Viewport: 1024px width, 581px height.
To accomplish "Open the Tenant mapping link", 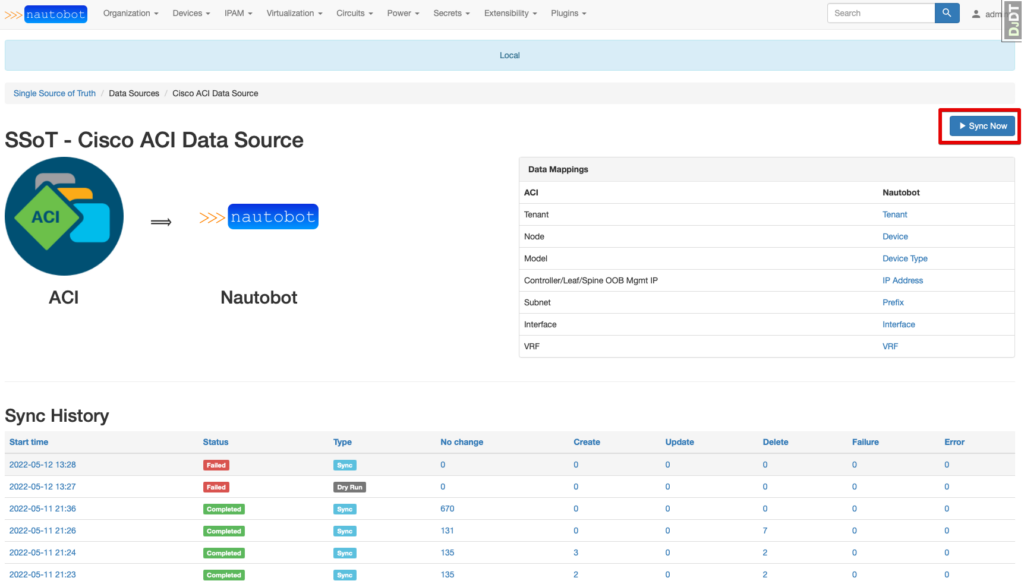I will [894, 215].
